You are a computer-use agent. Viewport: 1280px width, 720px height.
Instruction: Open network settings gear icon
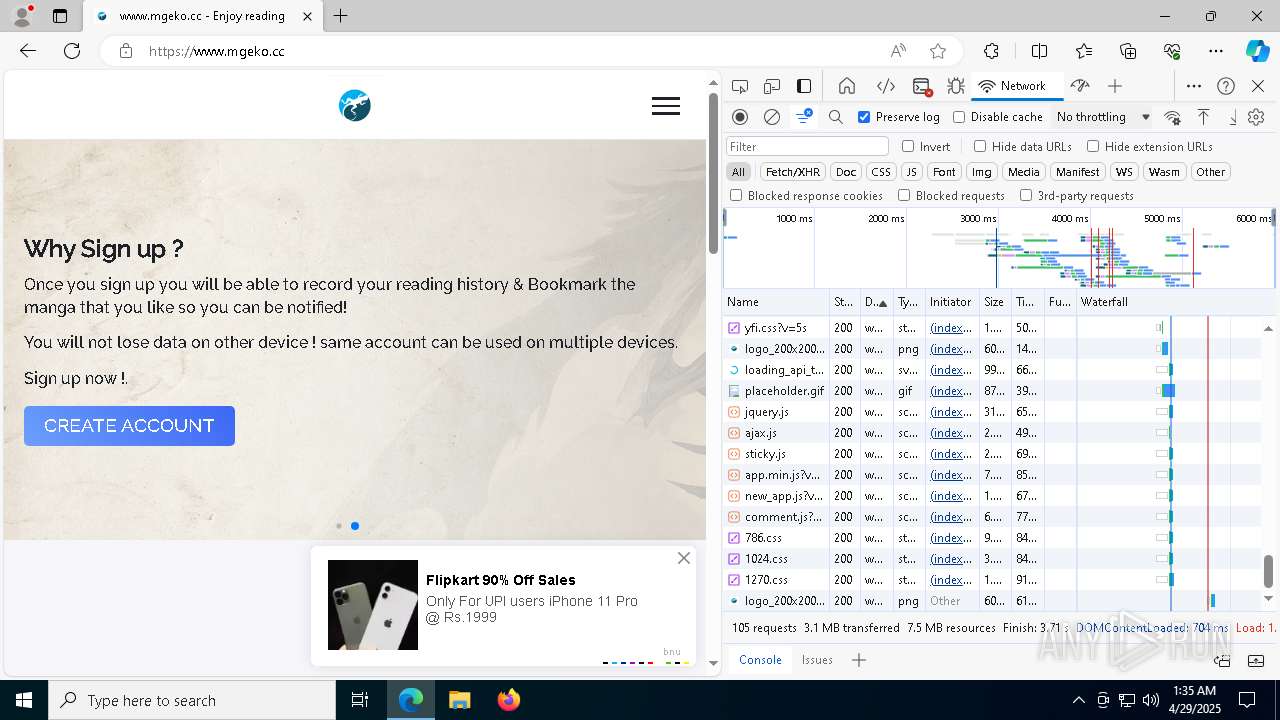tap(1256, 117)
